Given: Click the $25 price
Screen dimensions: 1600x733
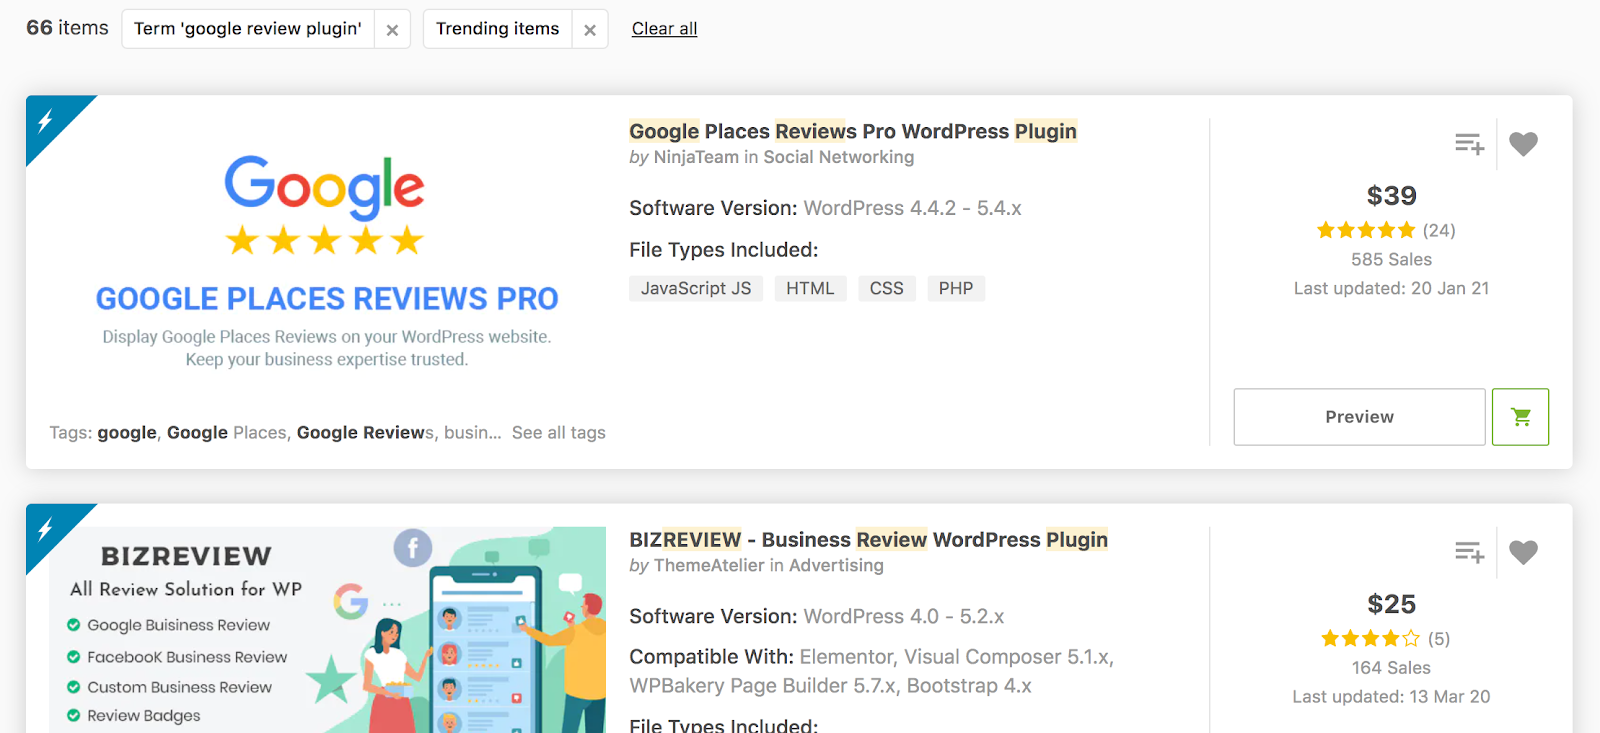Looking at the screenshot, I should tap(1391, 604).
